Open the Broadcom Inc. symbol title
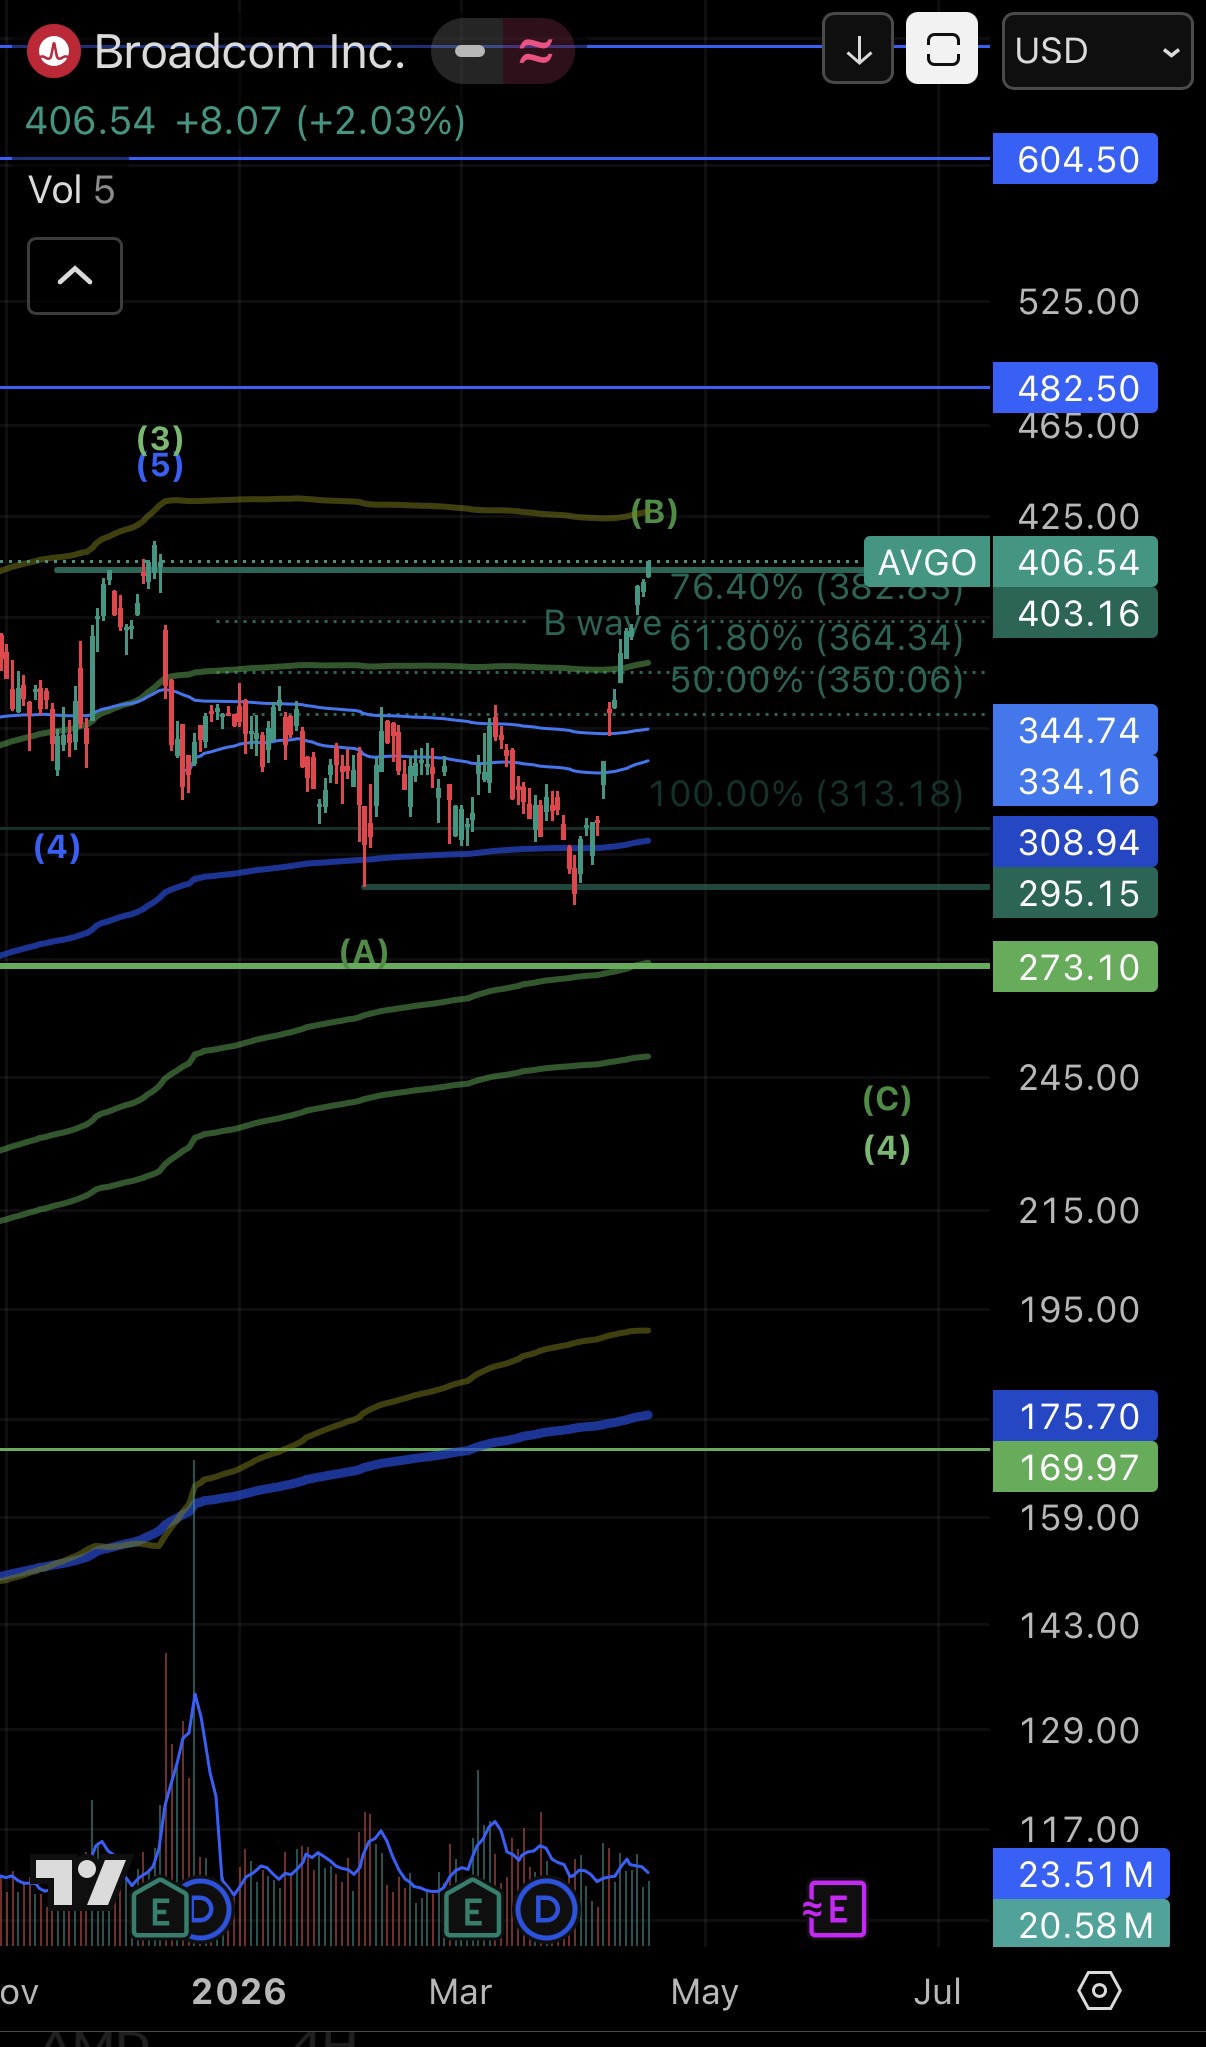Viewport: 1206px width, 2047px height. (250, 52)
